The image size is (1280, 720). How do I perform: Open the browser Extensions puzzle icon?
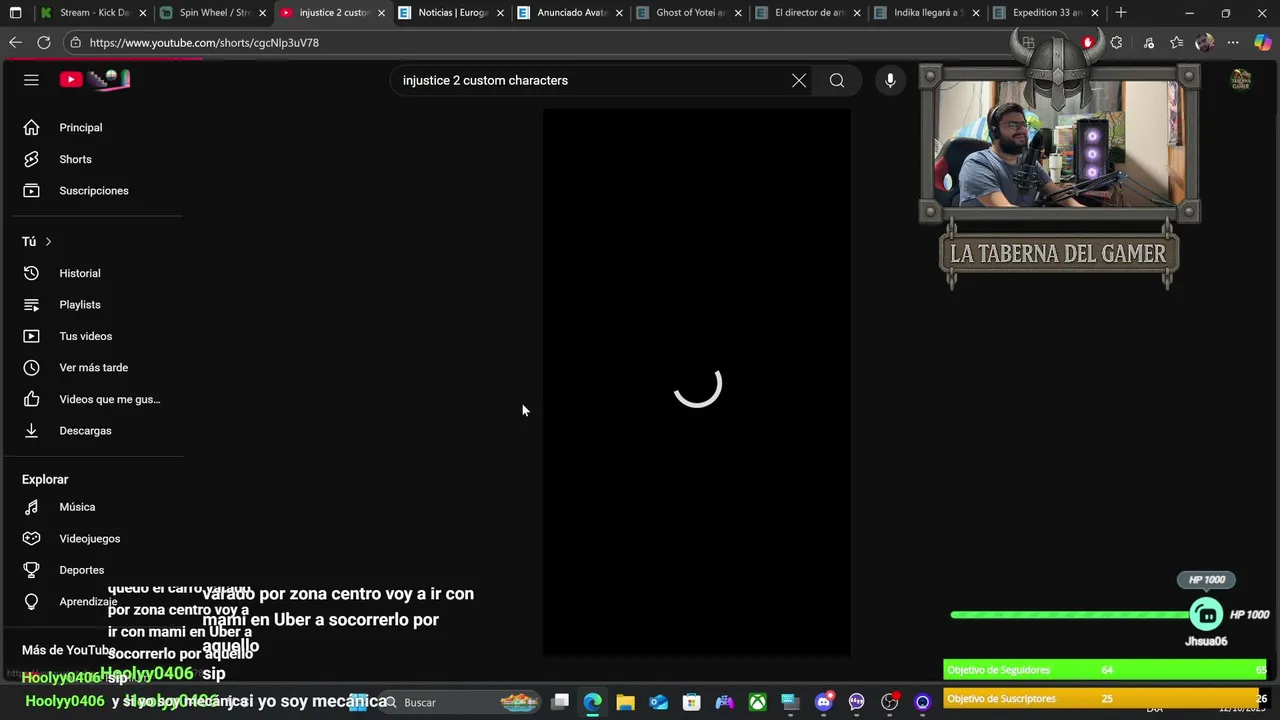click(1116, 43)
